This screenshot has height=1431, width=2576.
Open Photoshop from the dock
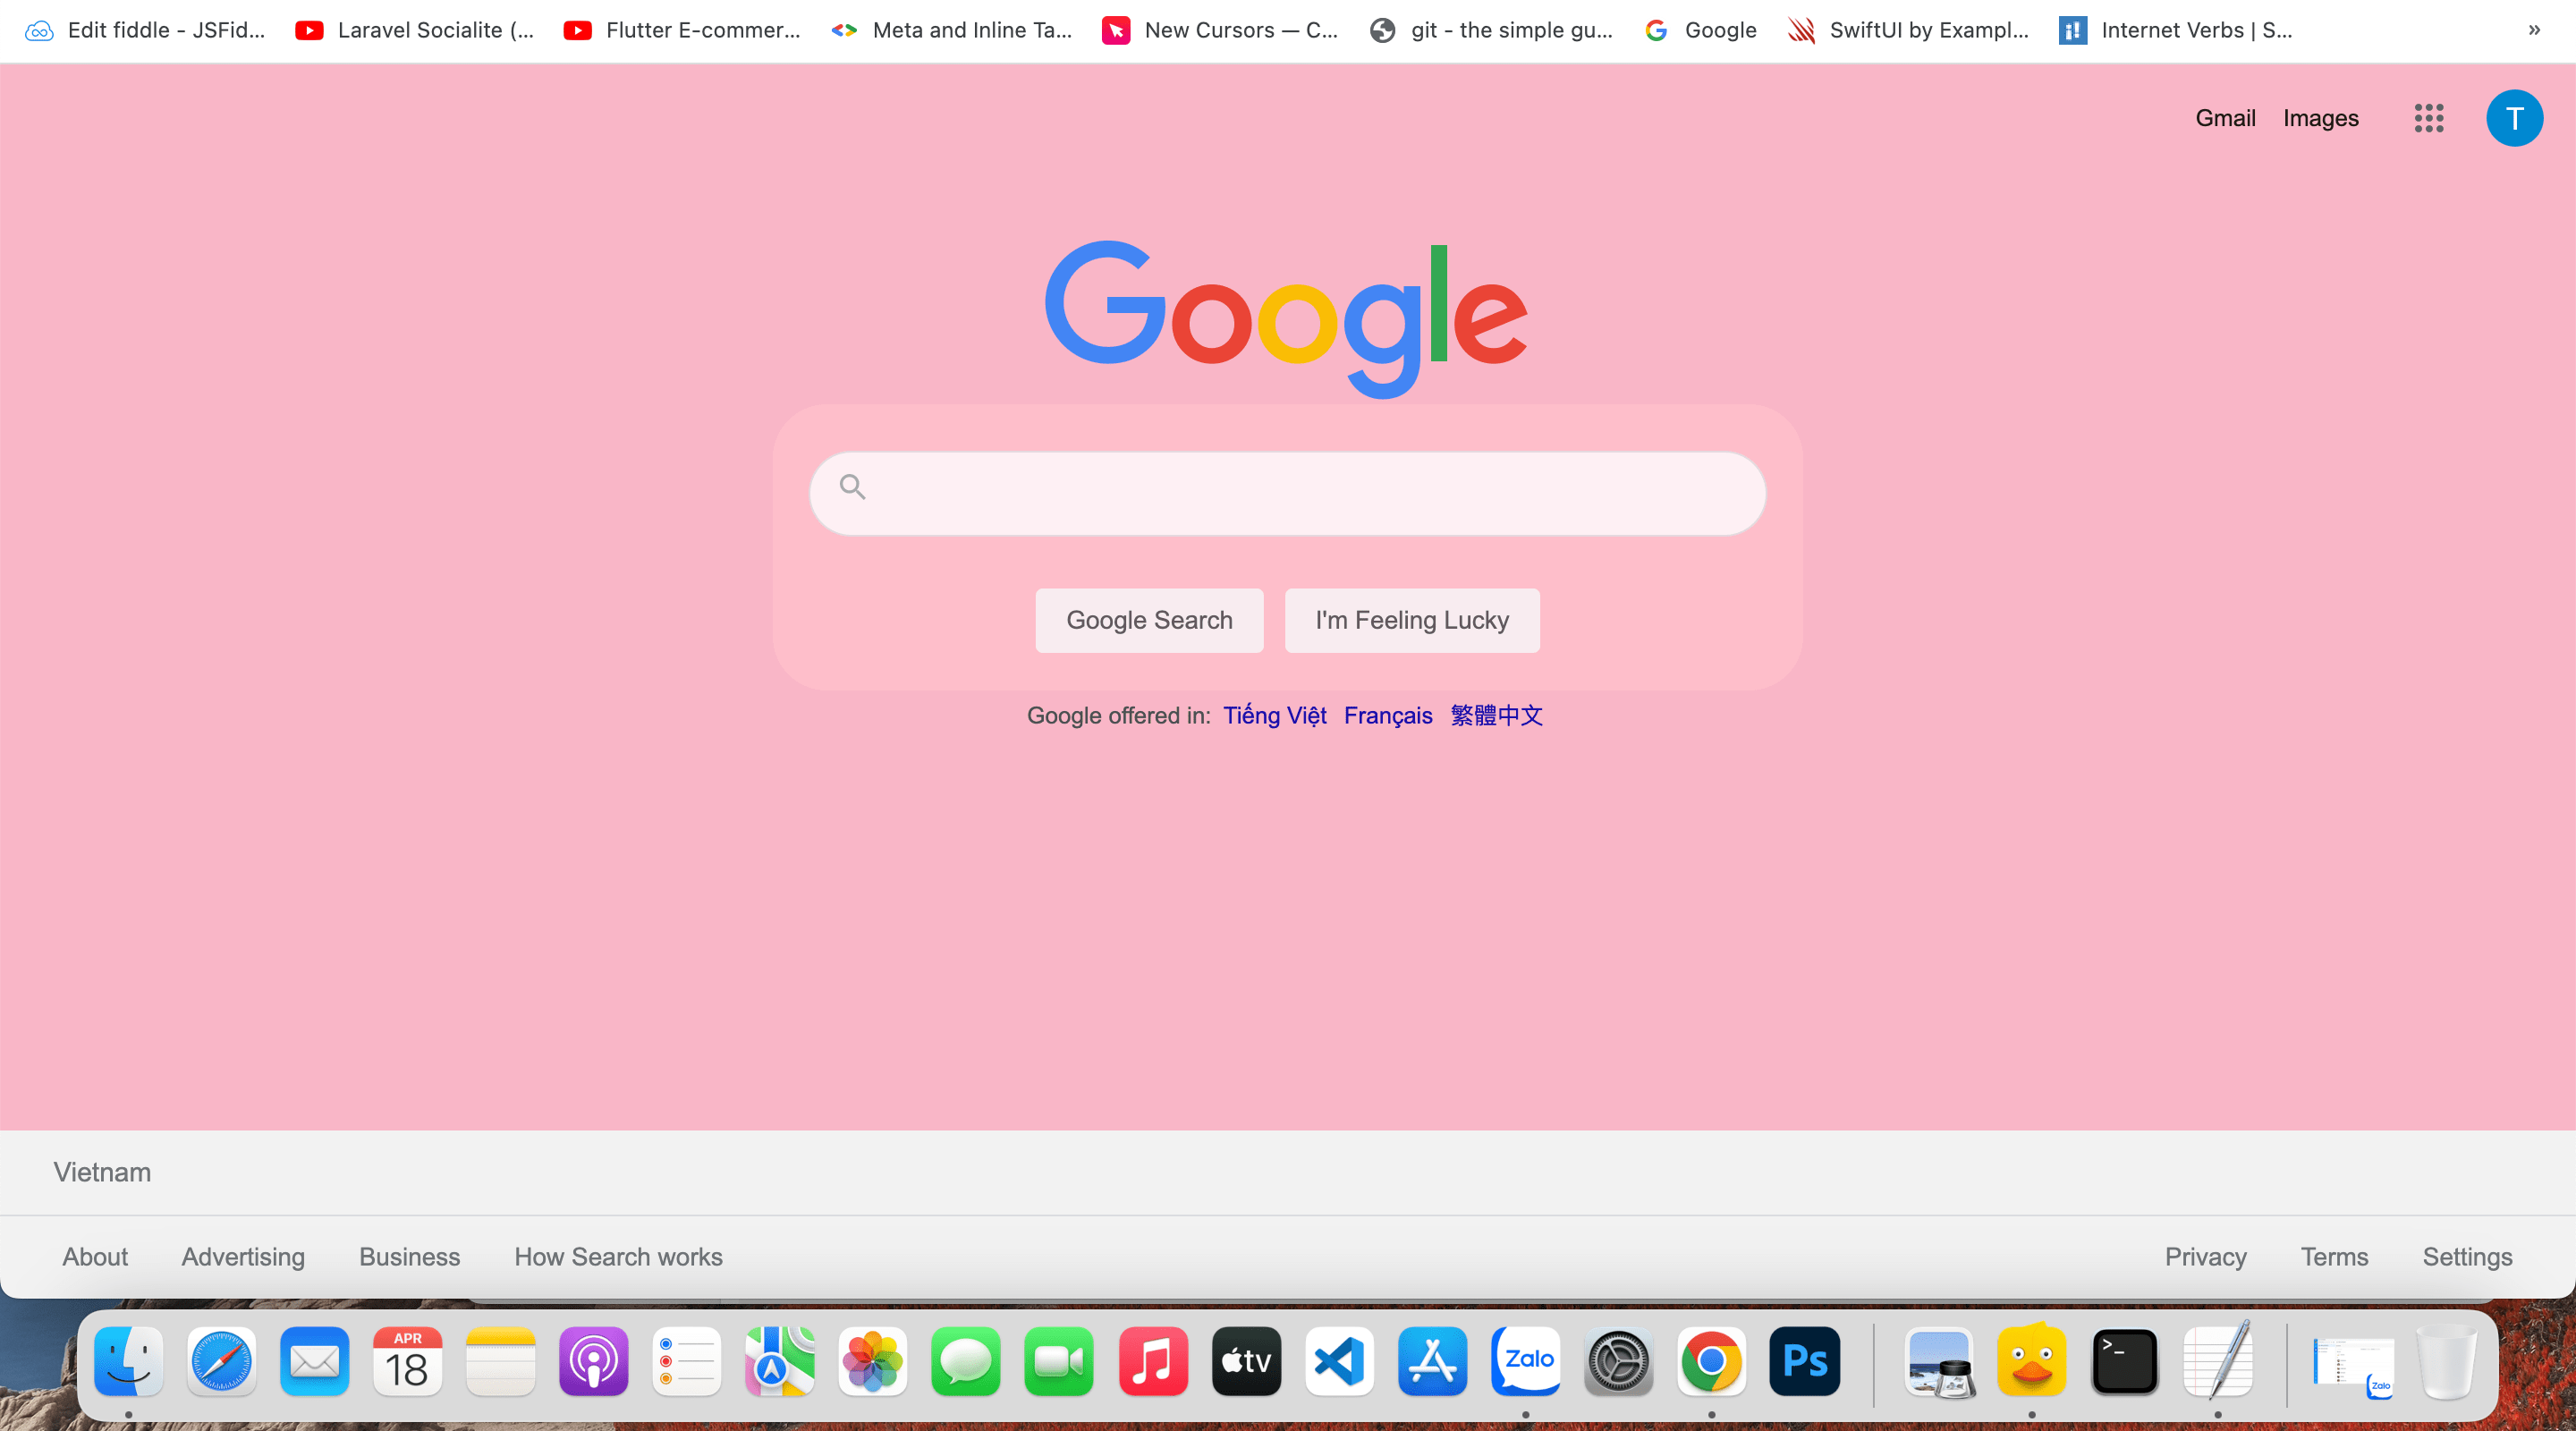[1805, 1362]
